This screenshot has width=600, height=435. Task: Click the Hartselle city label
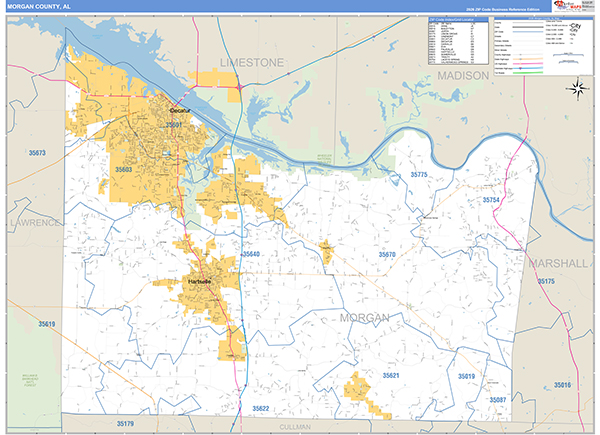pyautogui.click(x=199, y=281)
